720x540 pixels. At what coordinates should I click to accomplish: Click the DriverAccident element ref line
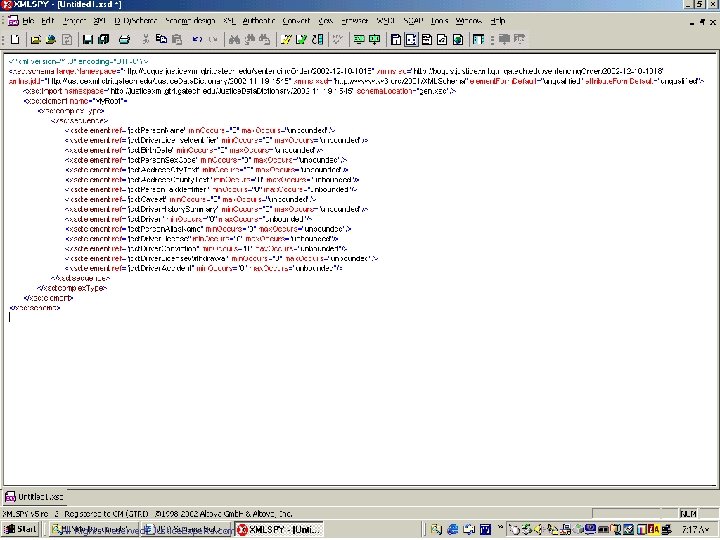(204, 268)
